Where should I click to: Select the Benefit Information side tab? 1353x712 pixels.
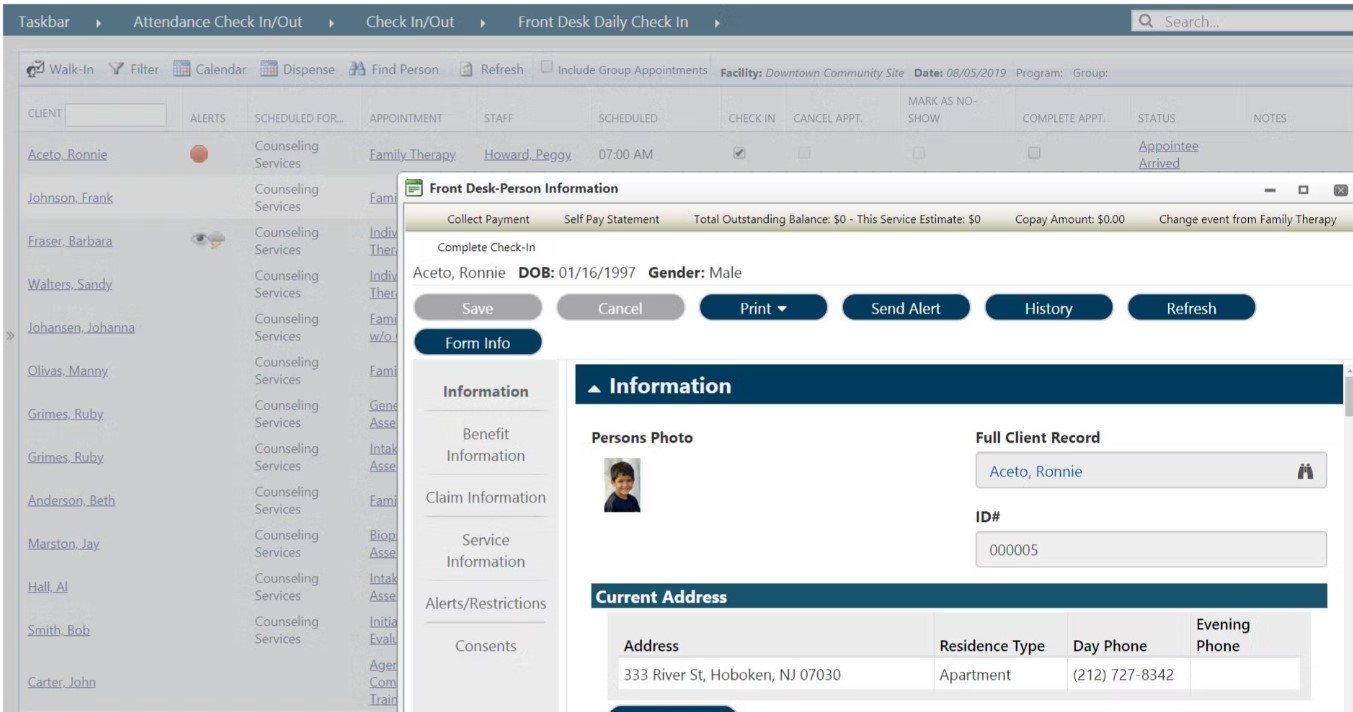coord(485,445)
